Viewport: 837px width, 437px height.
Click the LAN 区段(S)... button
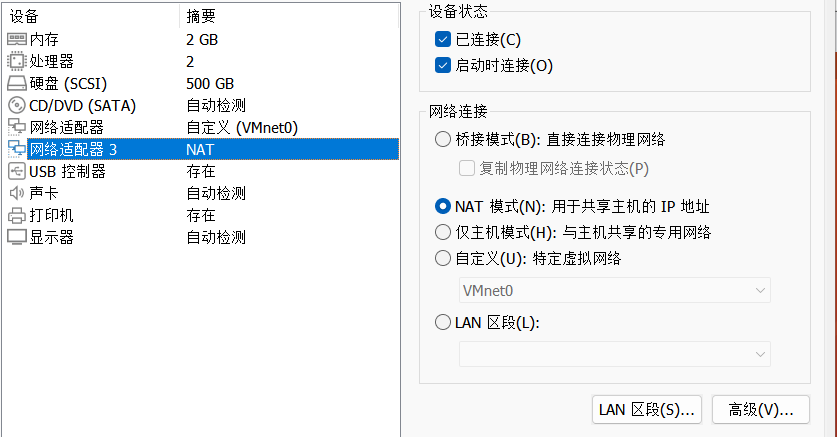click(647, 409)
